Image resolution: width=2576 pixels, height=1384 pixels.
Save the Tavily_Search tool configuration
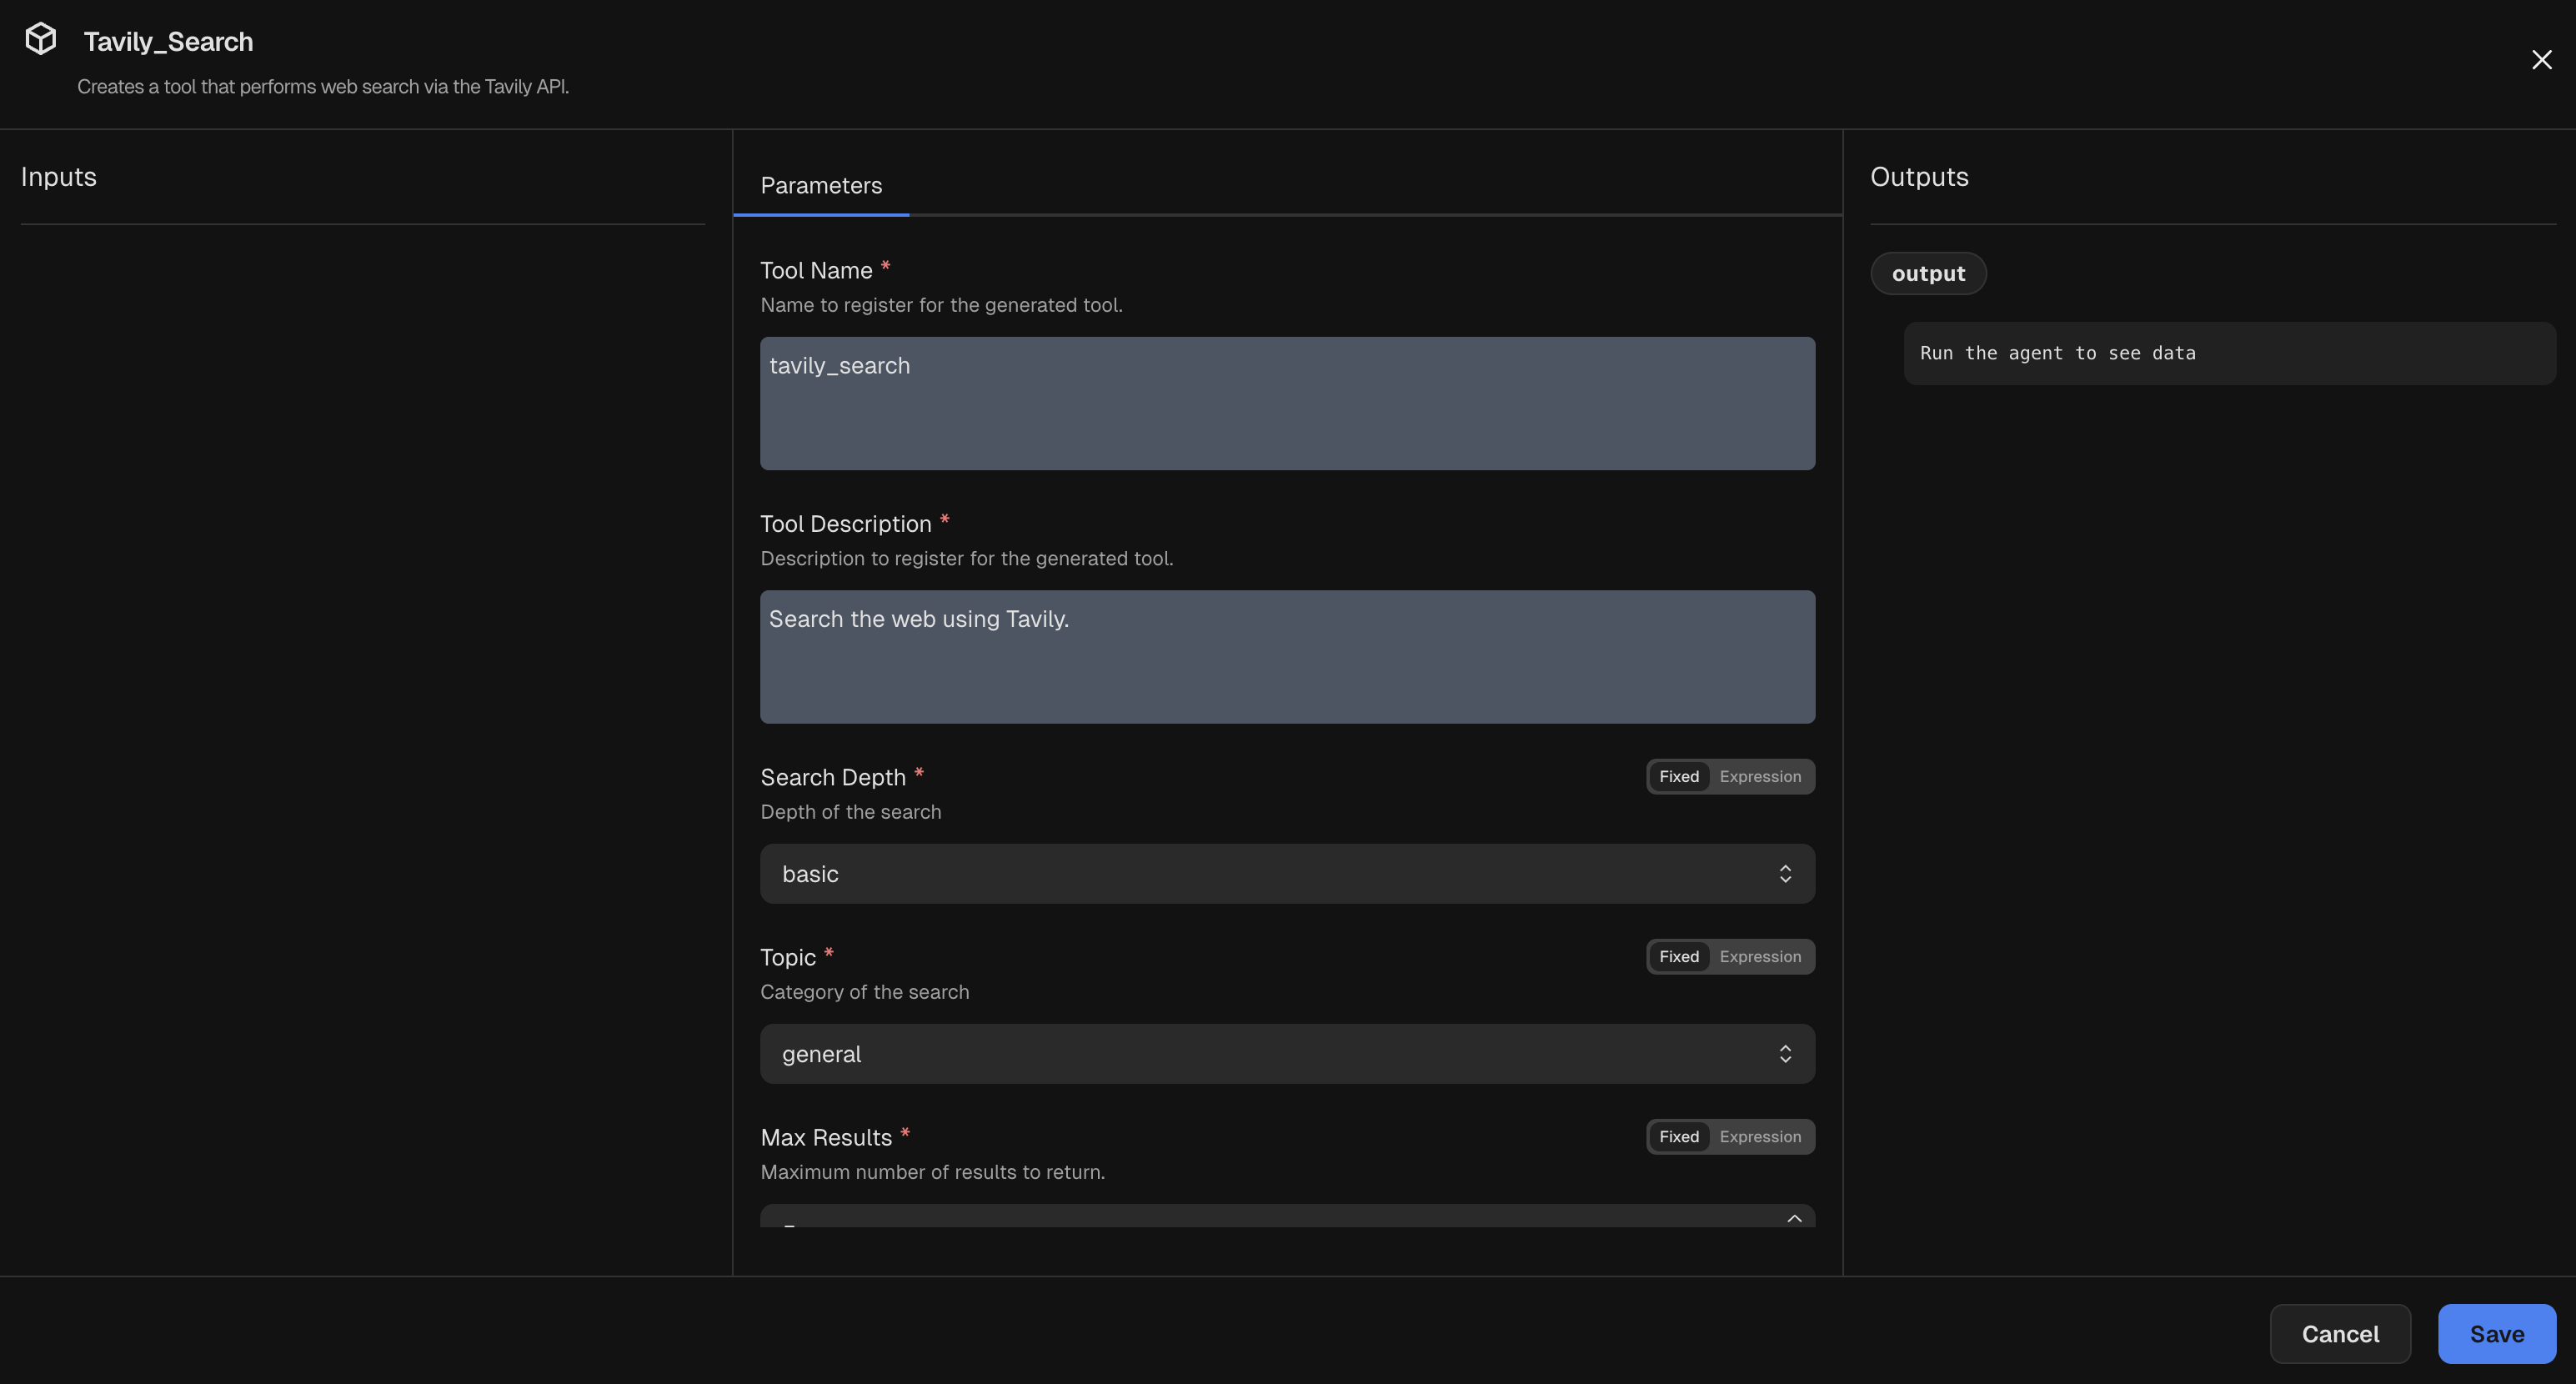coord(2496,1333)
